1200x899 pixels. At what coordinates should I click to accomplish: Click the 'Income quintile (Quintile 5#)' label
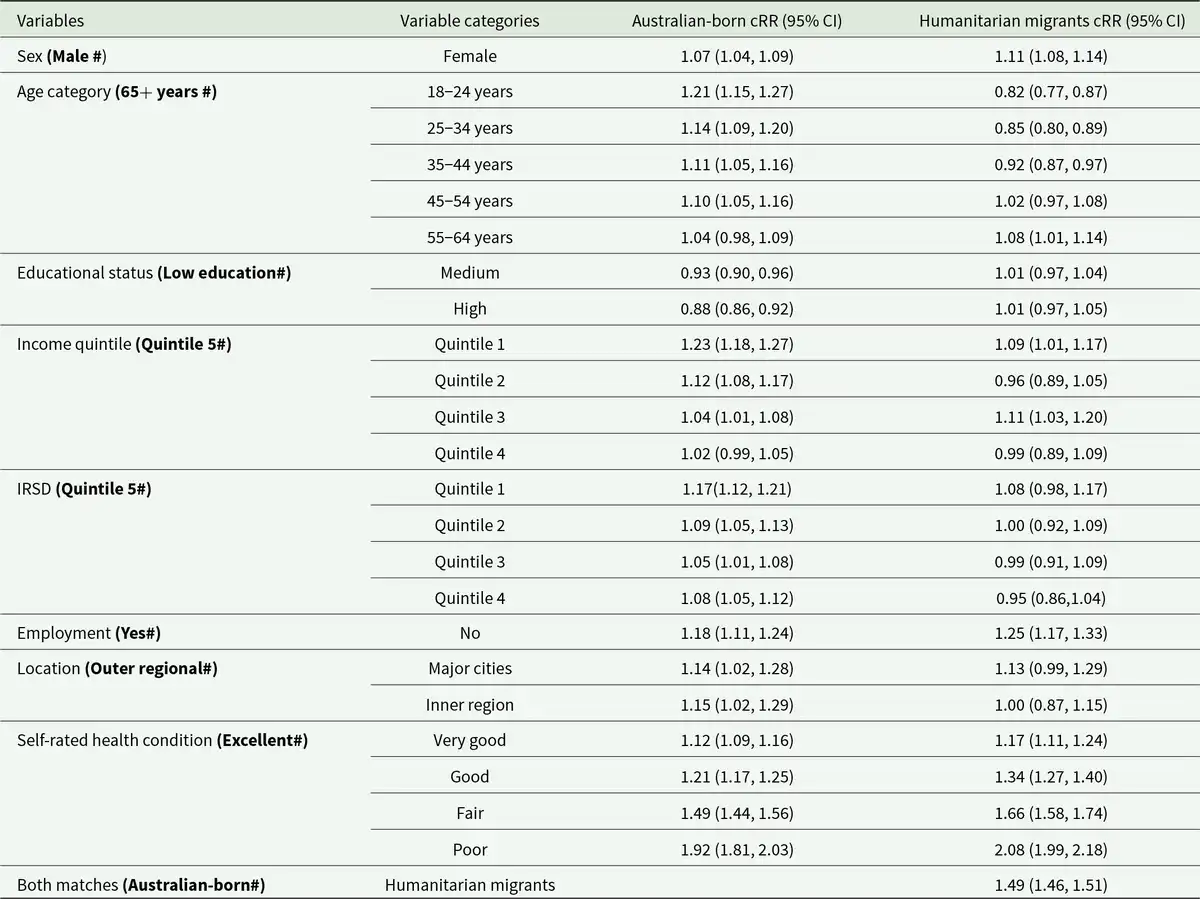tap(125, 345)
